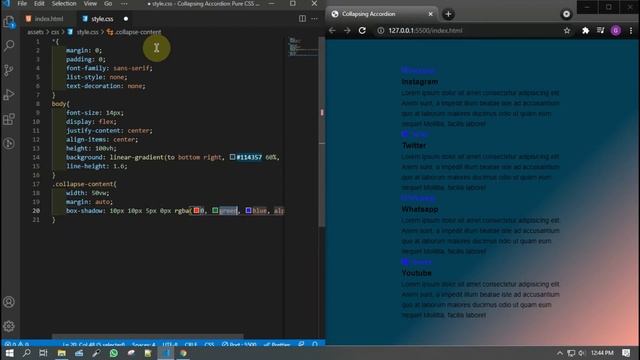Open color picker for #114357 swatch
Viewport: 640px width, 360px height.
(232, 157)
